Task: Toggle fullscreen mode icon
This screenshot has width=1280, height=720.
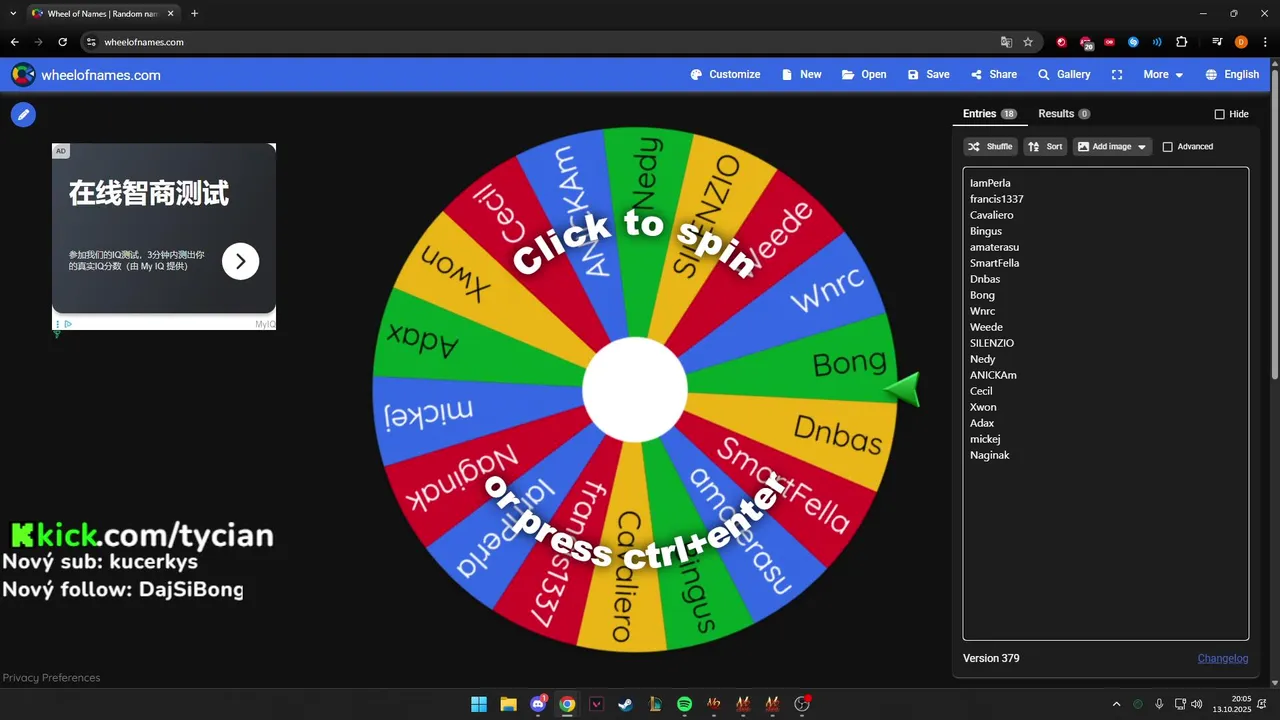Action: click(1117, 75)
